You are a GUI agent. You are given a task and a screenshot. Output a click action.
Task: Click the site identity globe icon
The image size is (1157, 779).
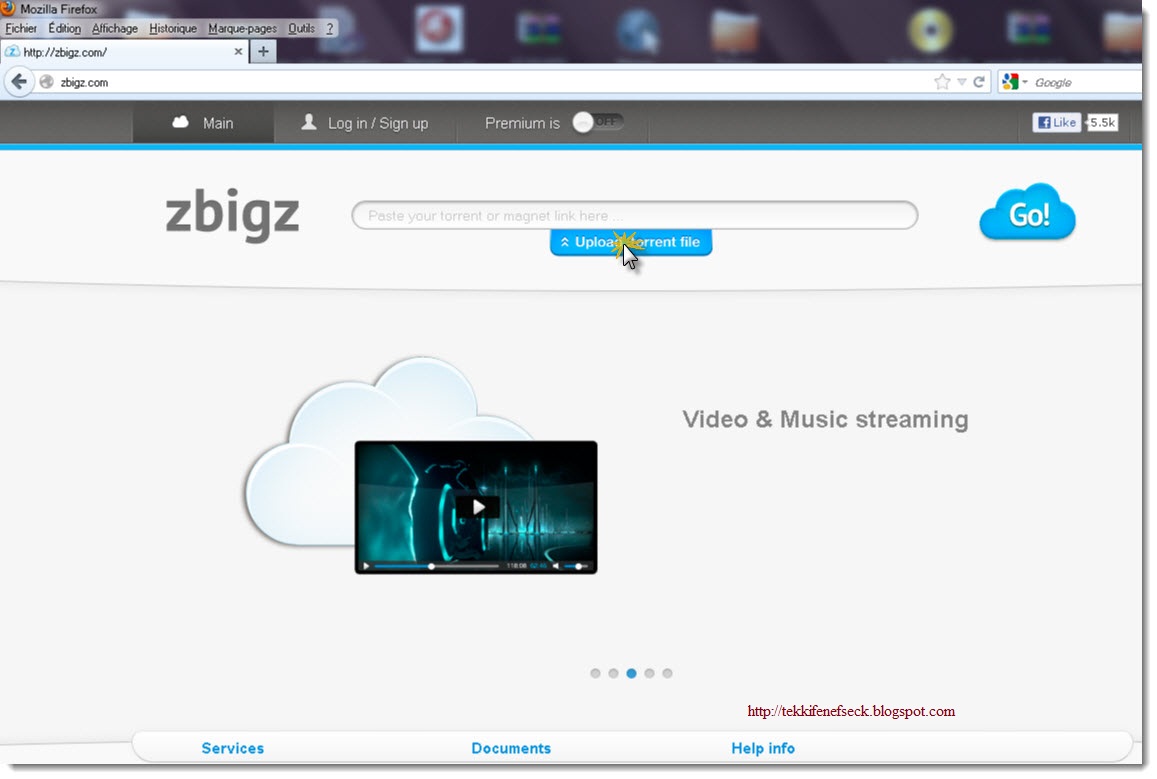[x=46, y=82]
